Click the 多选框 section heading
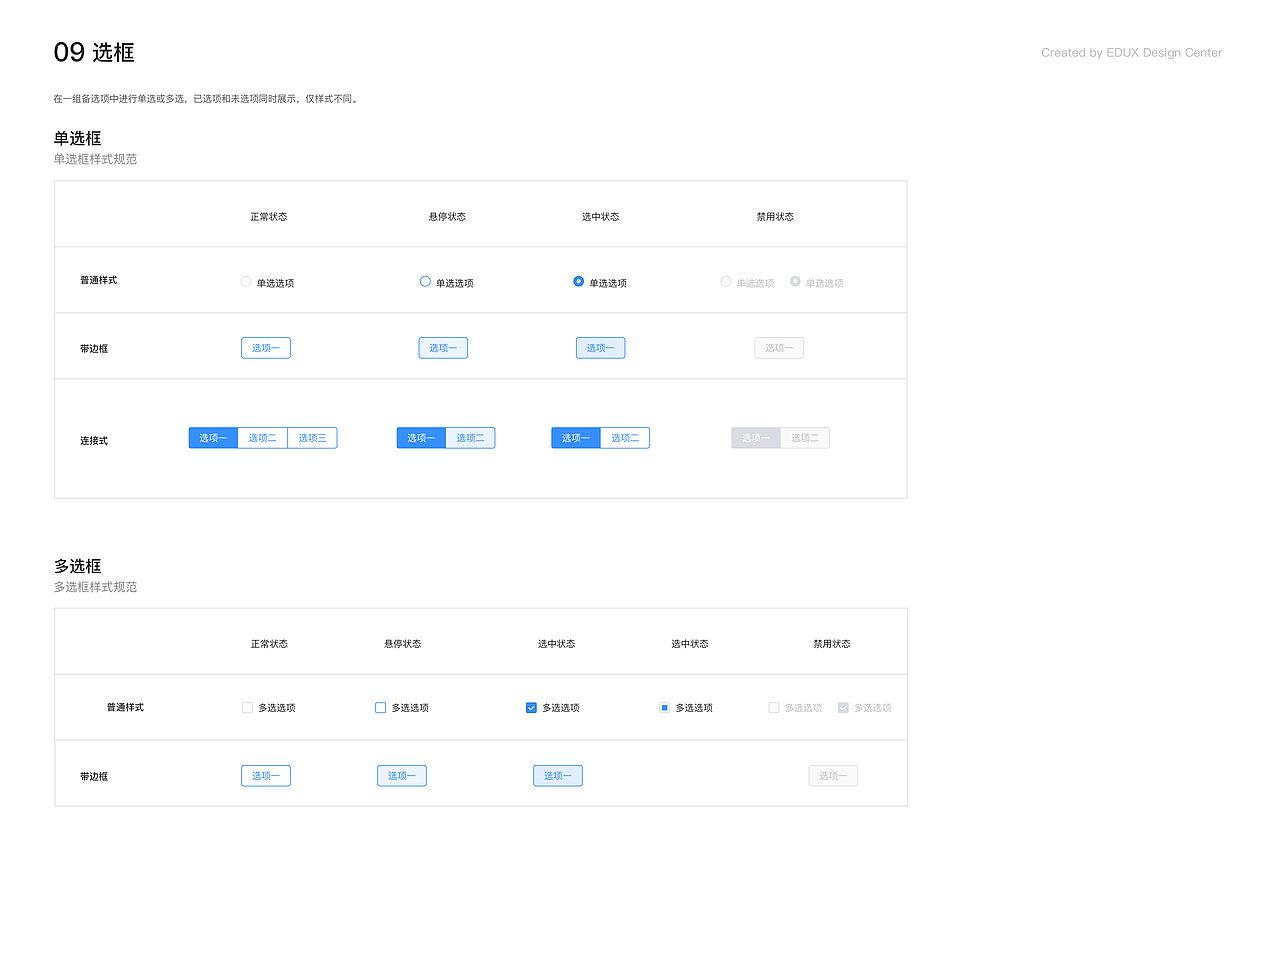The height and width of the screenshot is (959, 1280). tap(77, 566)
